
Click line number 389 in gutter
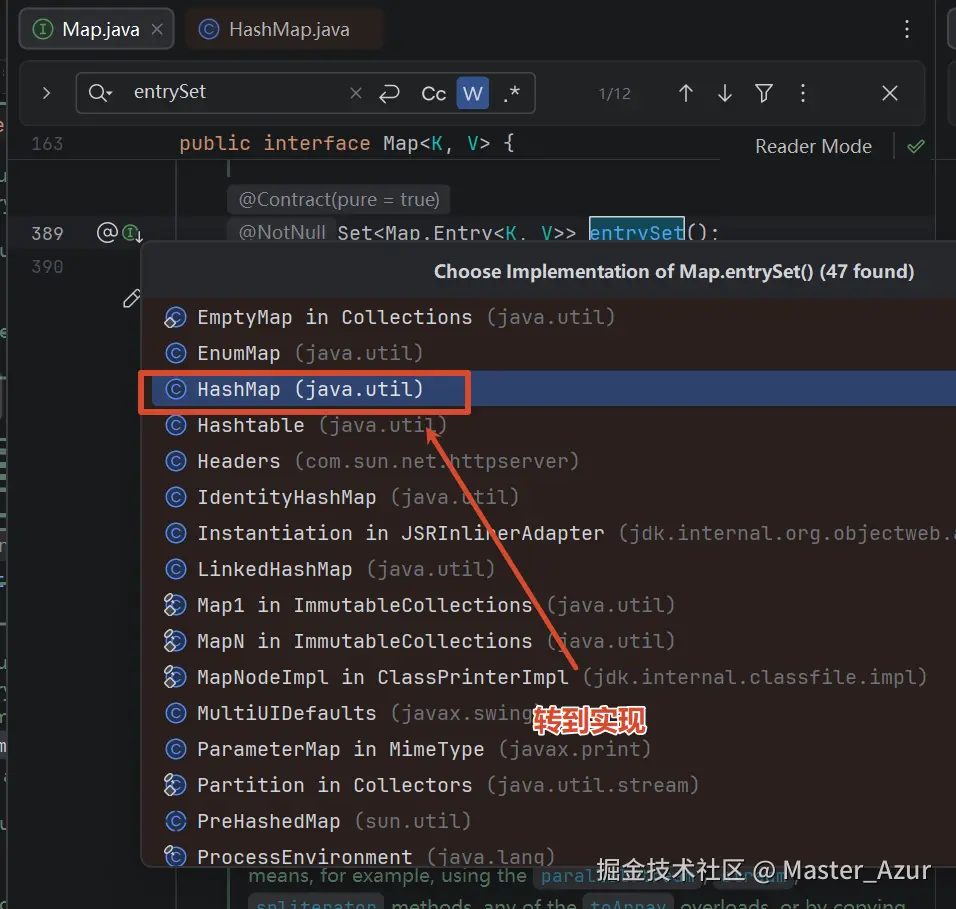48,233
